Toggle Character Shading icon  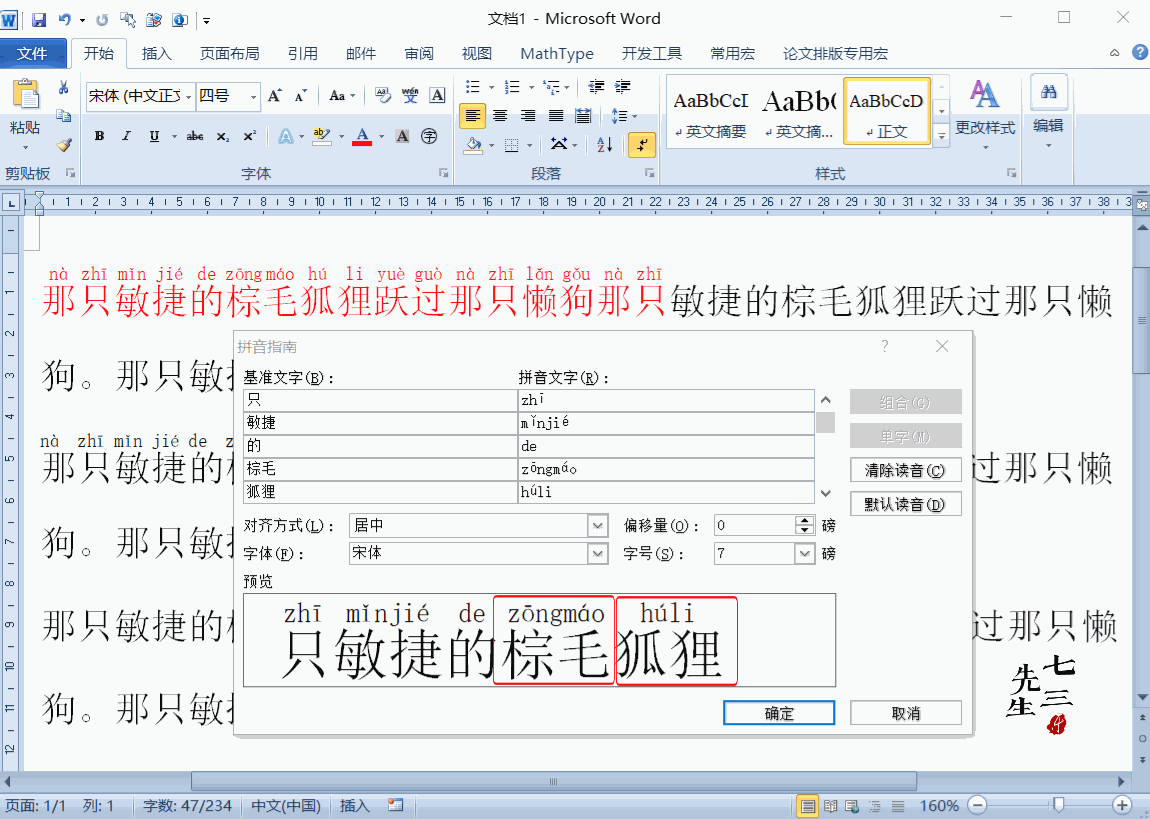[x=402, y=136]
